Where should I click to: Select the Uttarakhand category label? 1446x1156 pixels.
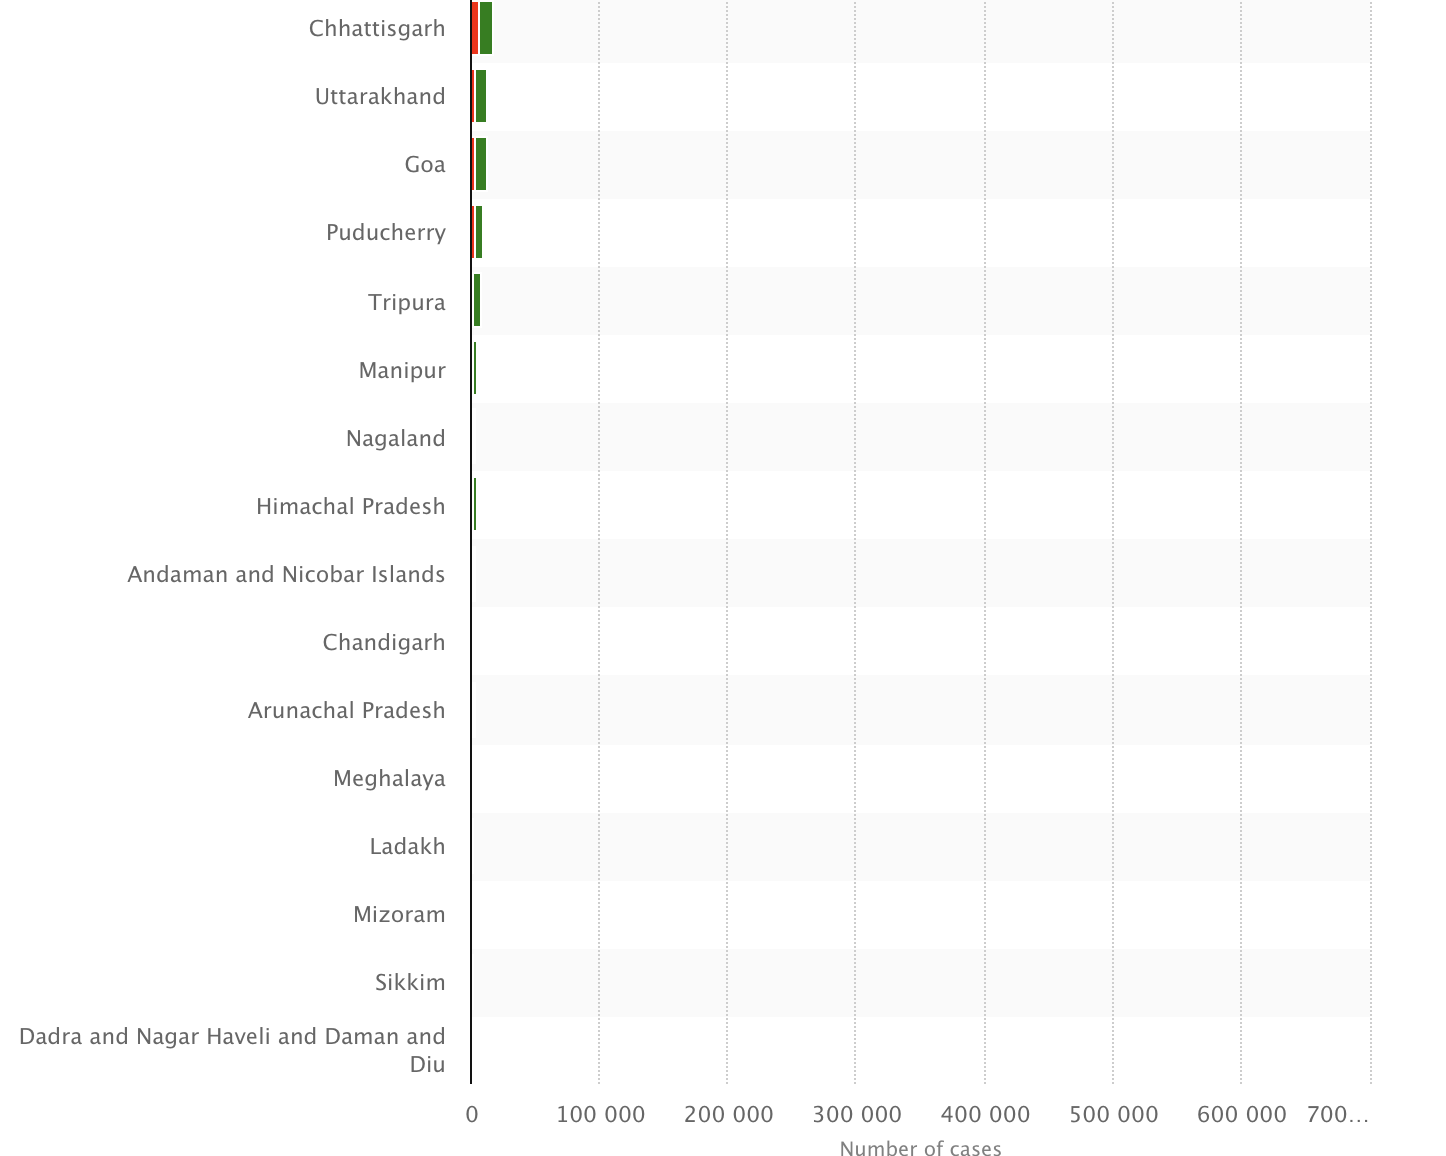[380, 96]
